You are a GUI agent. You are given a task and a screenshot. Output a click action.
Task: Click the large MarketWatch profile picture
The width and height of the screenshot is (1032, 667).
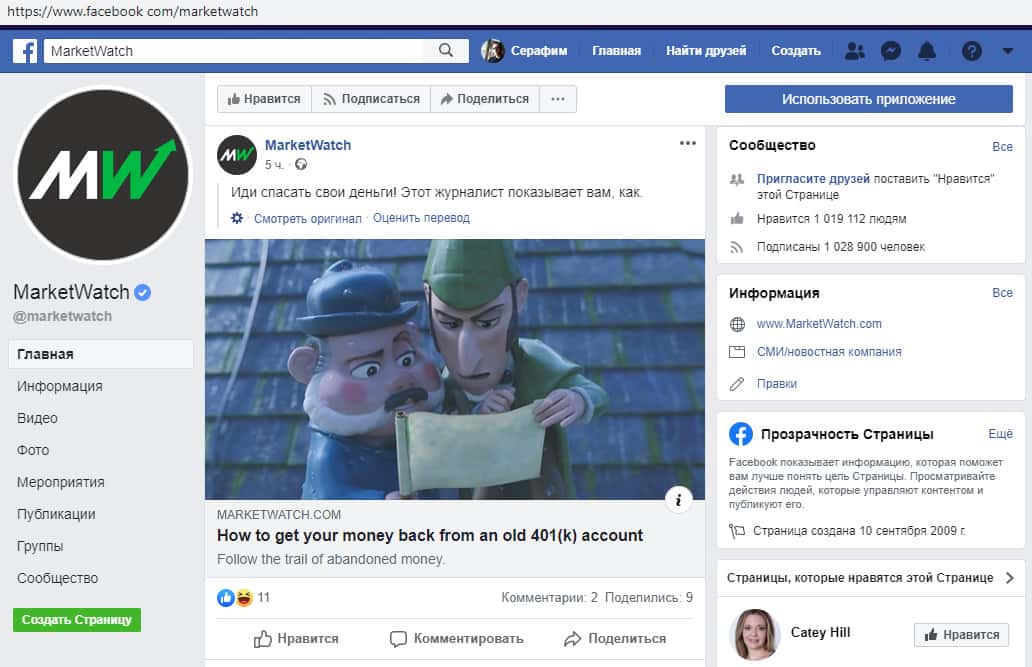tap(103, 174)
